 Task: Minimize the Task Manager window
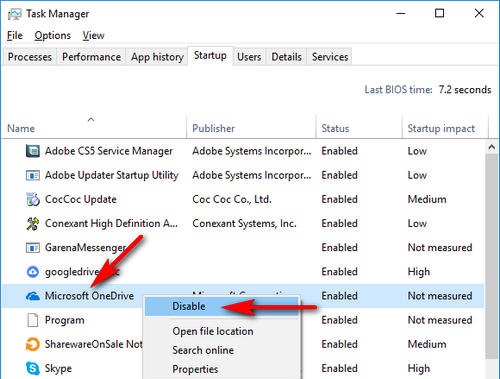click(x=401, y=14)
